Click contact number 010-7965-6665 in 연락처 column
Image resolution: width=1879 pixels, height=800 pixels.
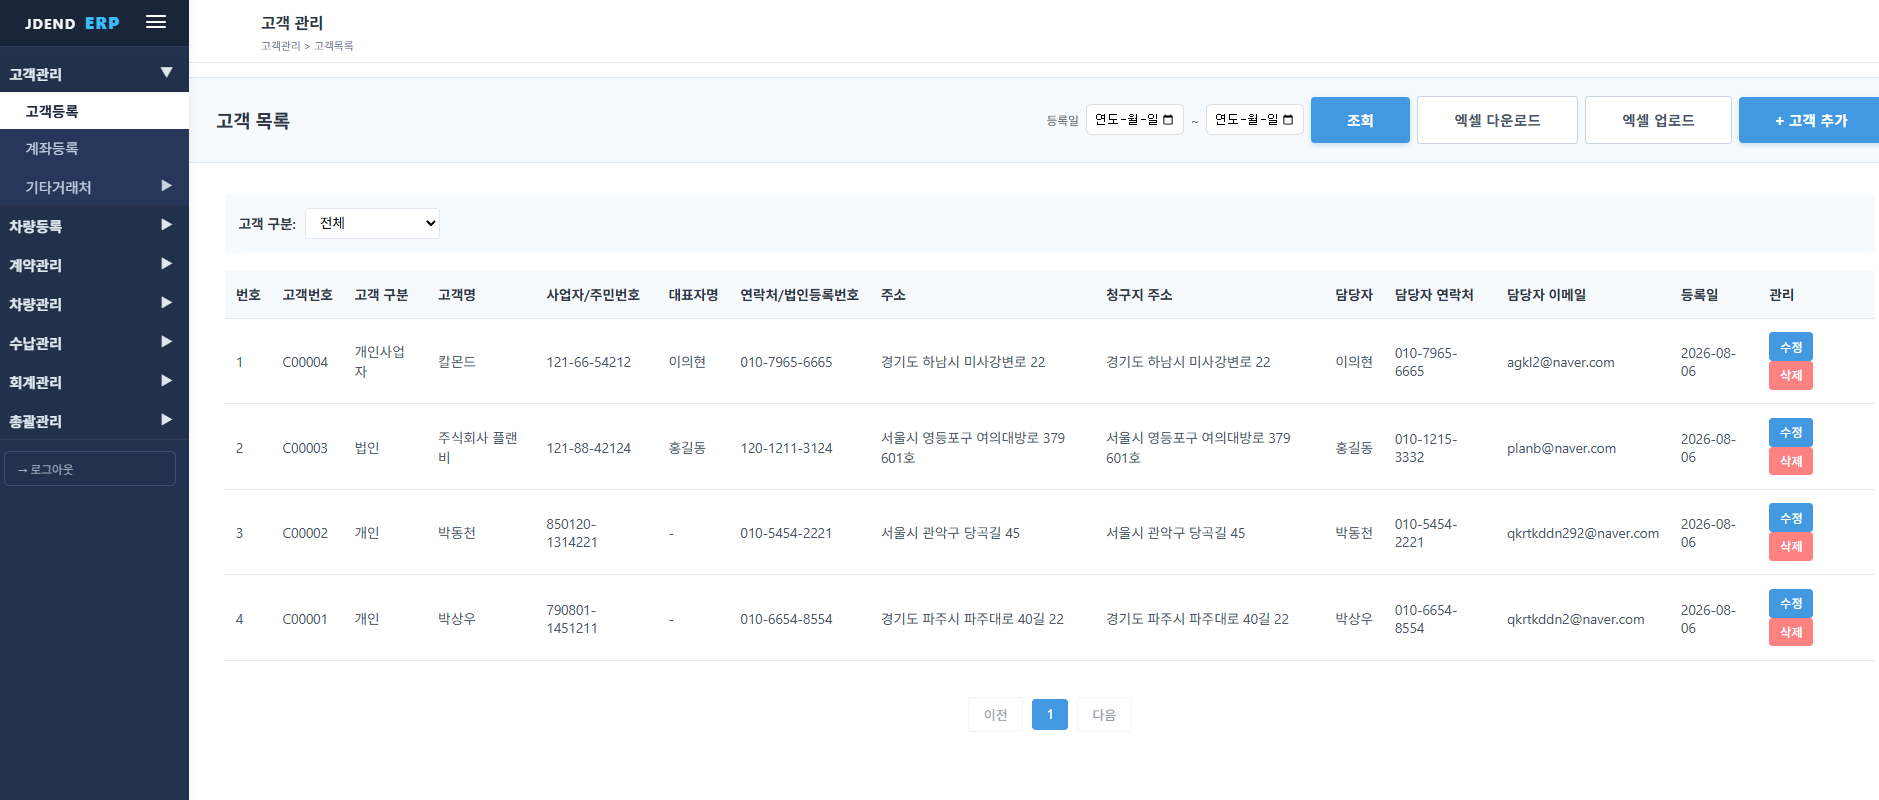[x=786, y=362]
